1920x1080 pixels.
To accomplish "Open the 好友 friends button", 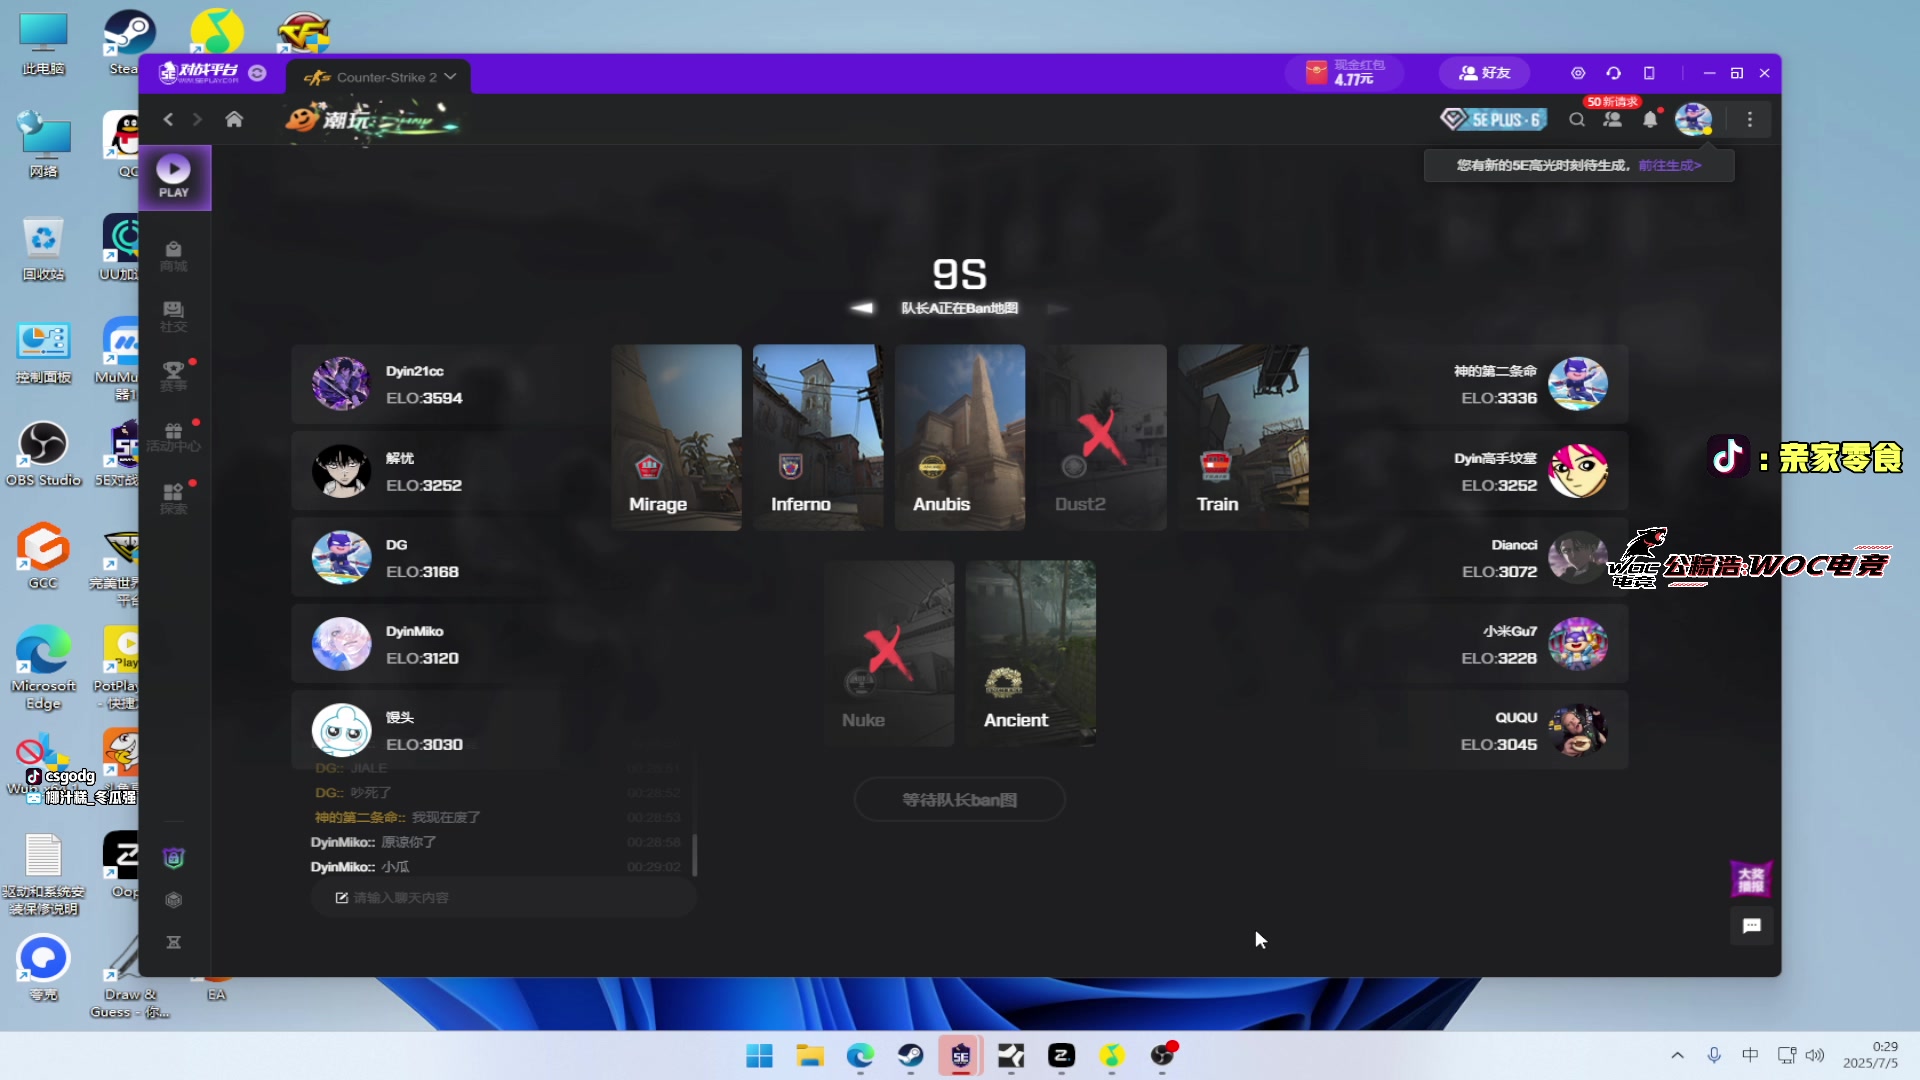I will pos(1485,73).
